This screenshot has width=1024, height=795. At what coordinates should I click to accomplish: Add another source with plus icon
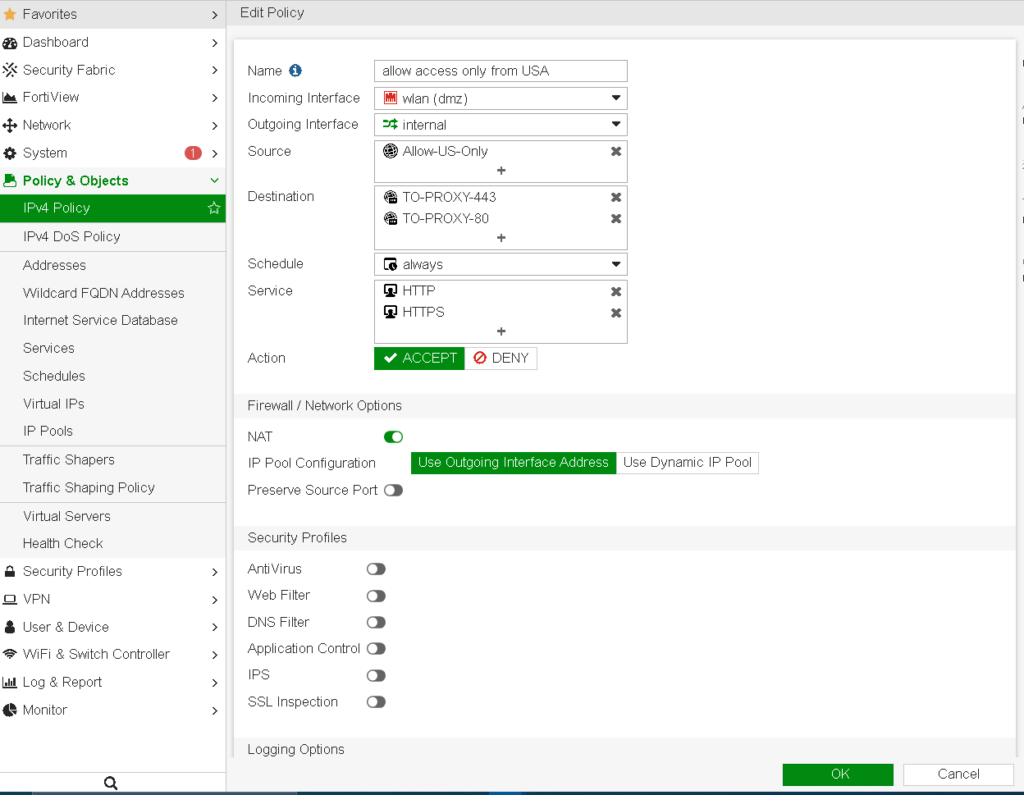pyautogui.click(x=501, y=171)
